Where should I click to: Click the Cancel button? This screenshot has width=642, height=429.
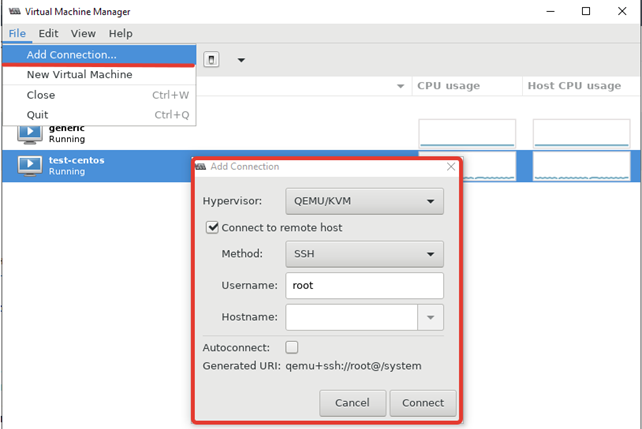click(353, 403)
